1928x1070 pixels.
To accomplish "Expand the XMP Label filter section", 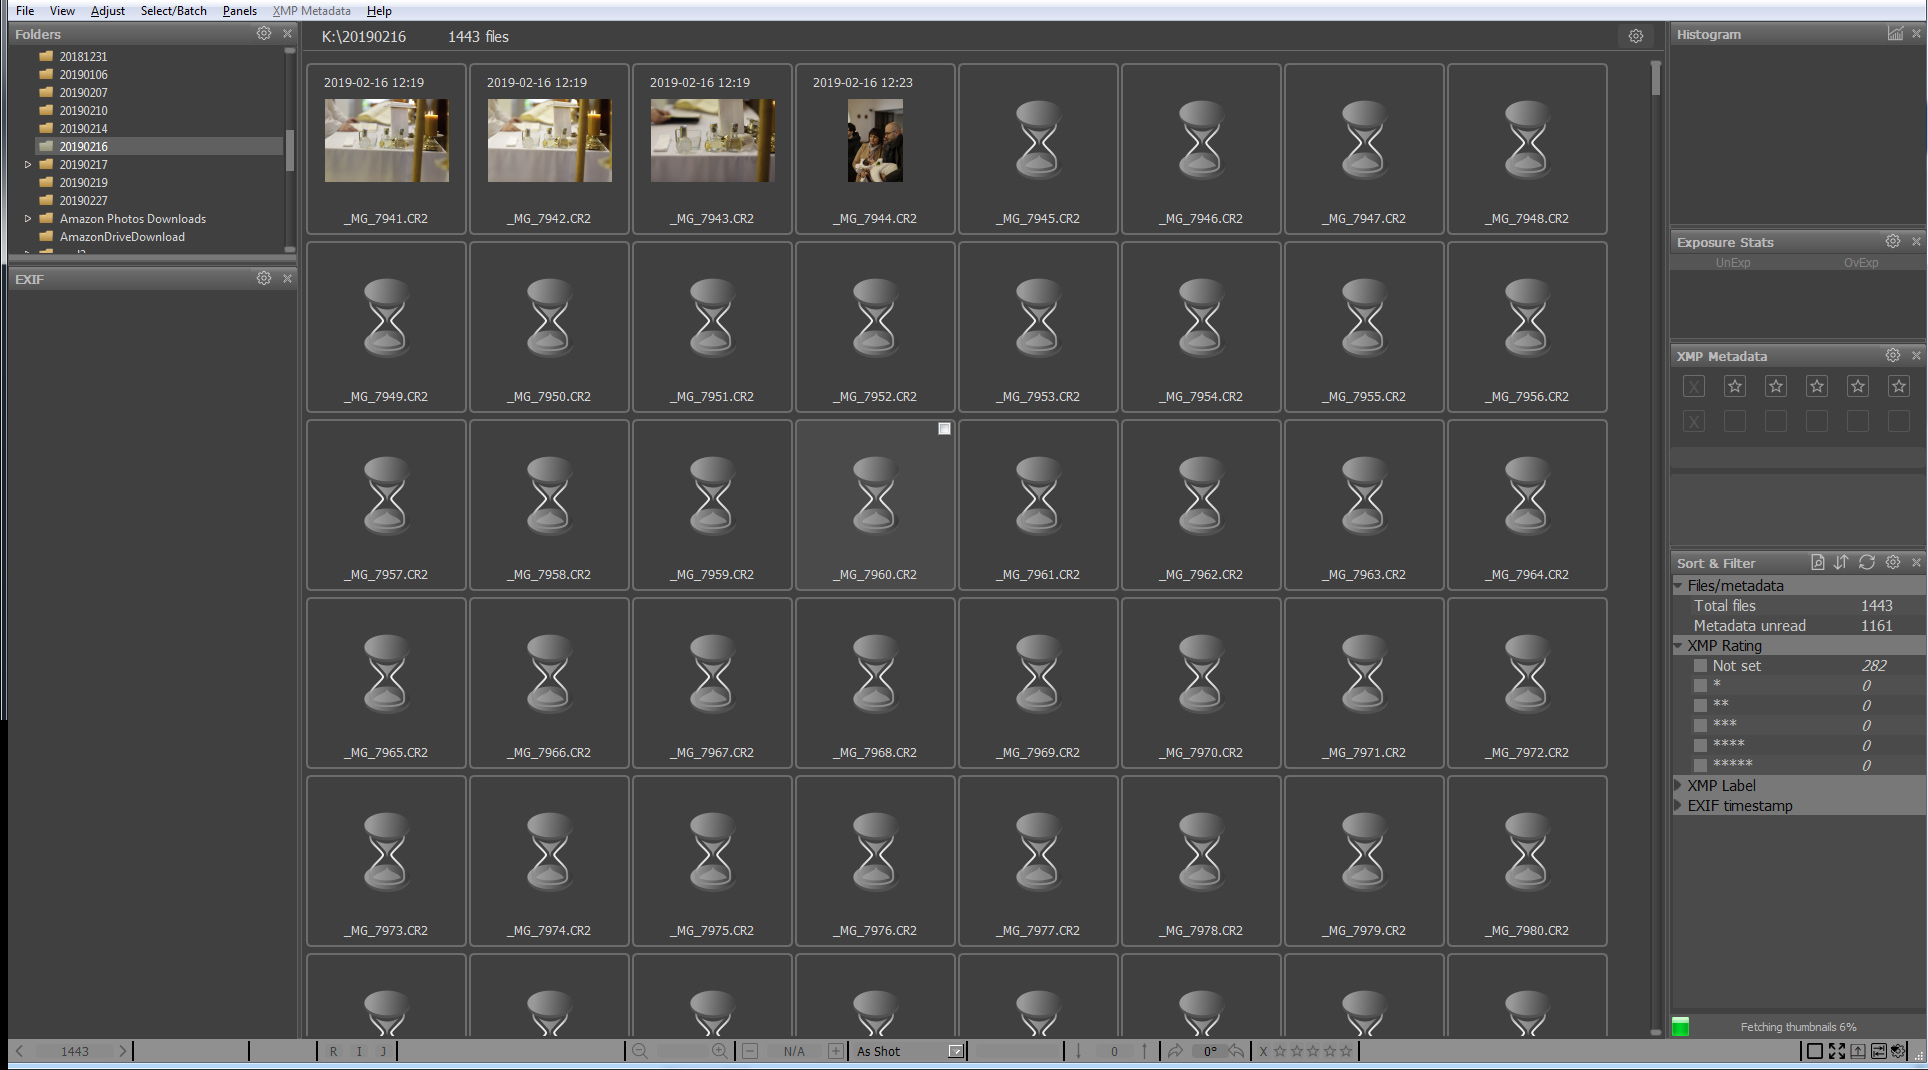I will (1679, 786).
